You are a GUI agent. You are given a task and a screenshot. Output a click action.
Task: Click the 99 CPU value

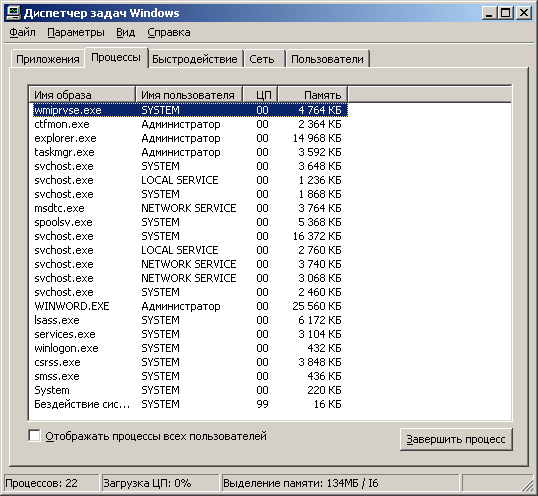[x=262, y=404]
